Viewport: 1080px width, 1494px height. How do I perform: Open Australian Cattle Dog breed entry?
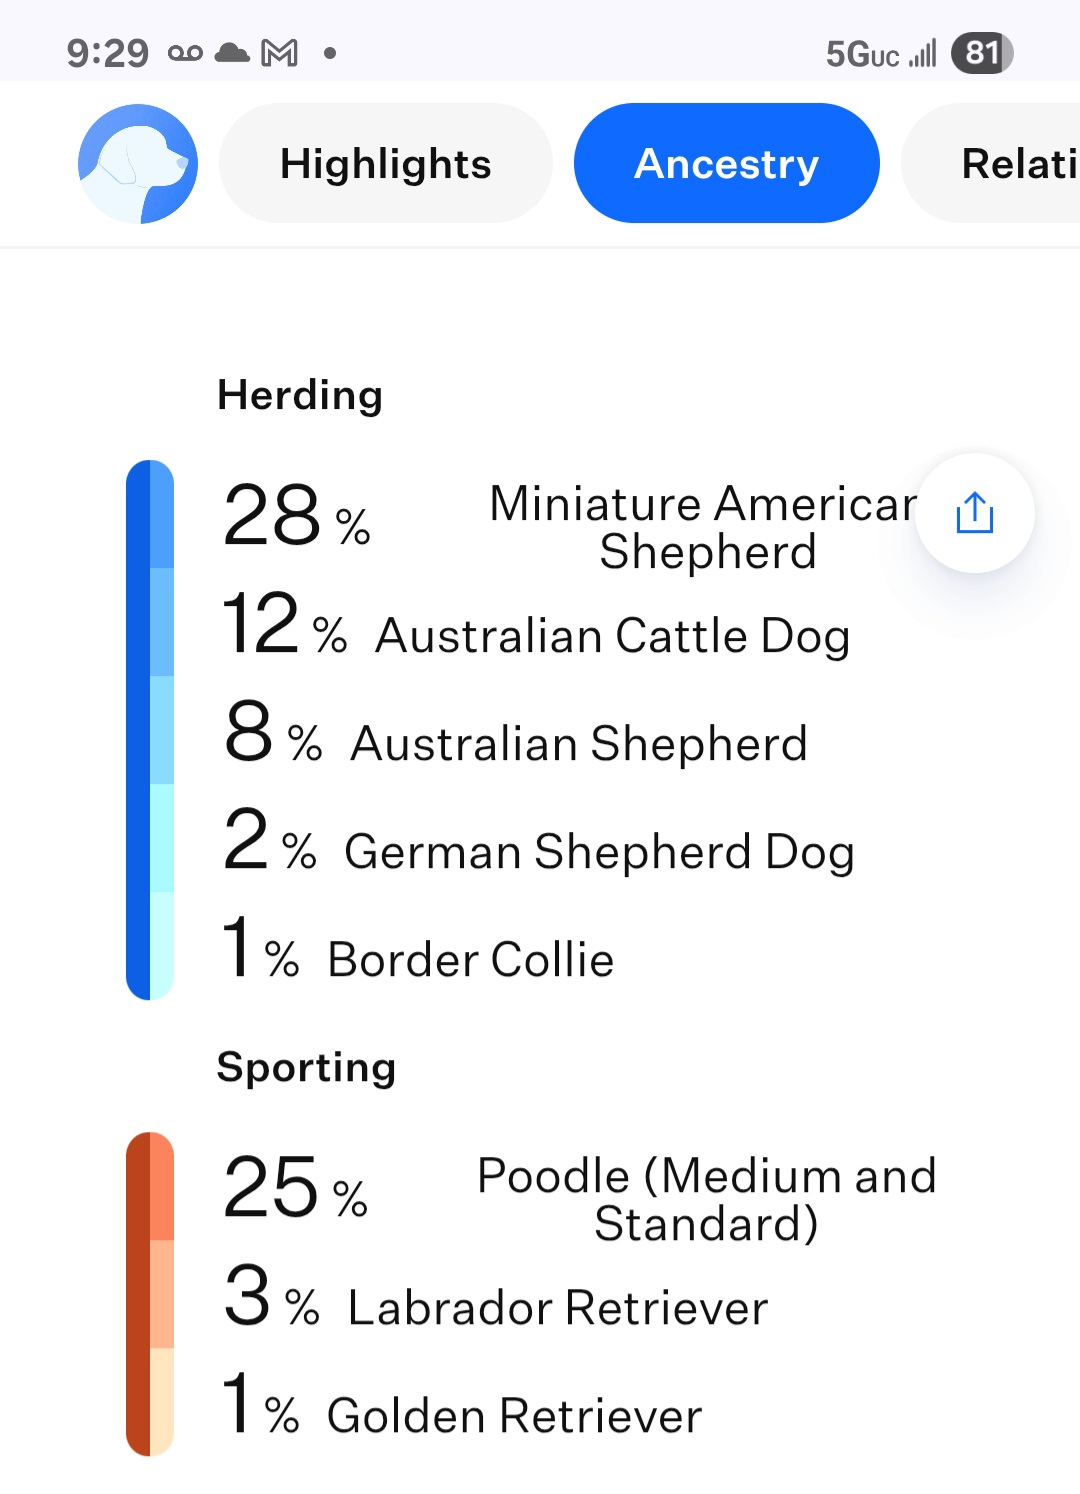click(x=536, y=628)
